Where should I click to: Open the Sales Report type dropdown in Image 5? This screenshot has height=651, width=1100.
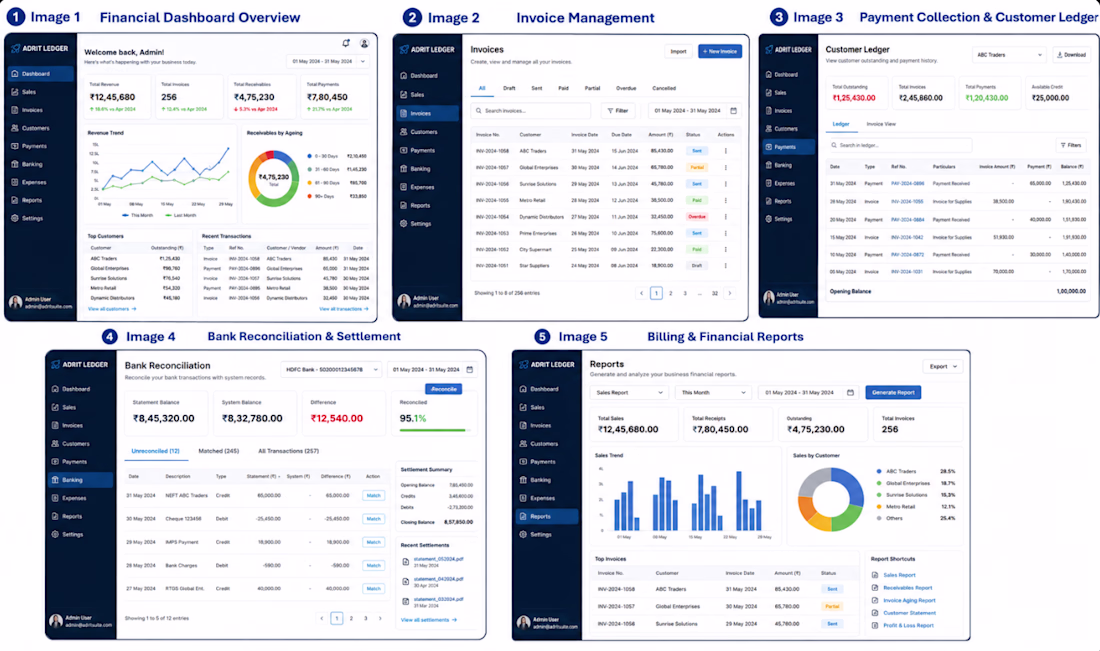click(629, 393)
